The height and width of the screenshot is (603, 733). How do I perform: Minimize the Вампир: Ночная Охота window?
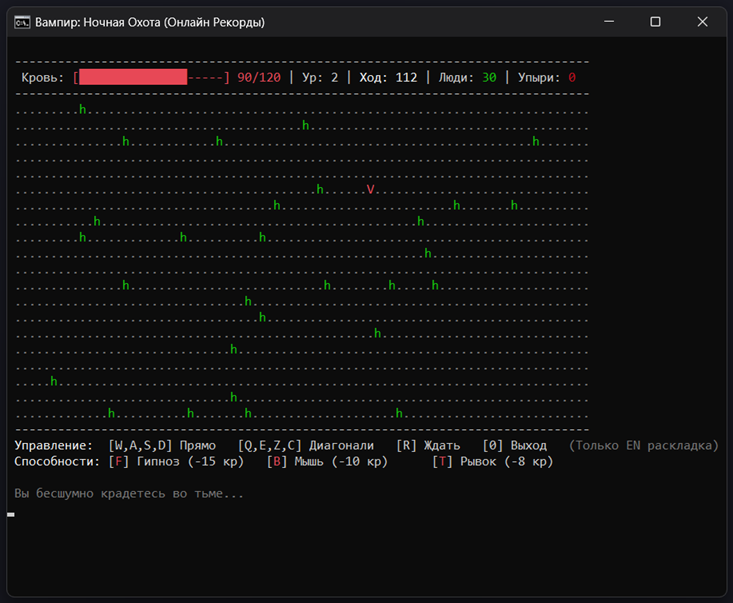[609, 22]
